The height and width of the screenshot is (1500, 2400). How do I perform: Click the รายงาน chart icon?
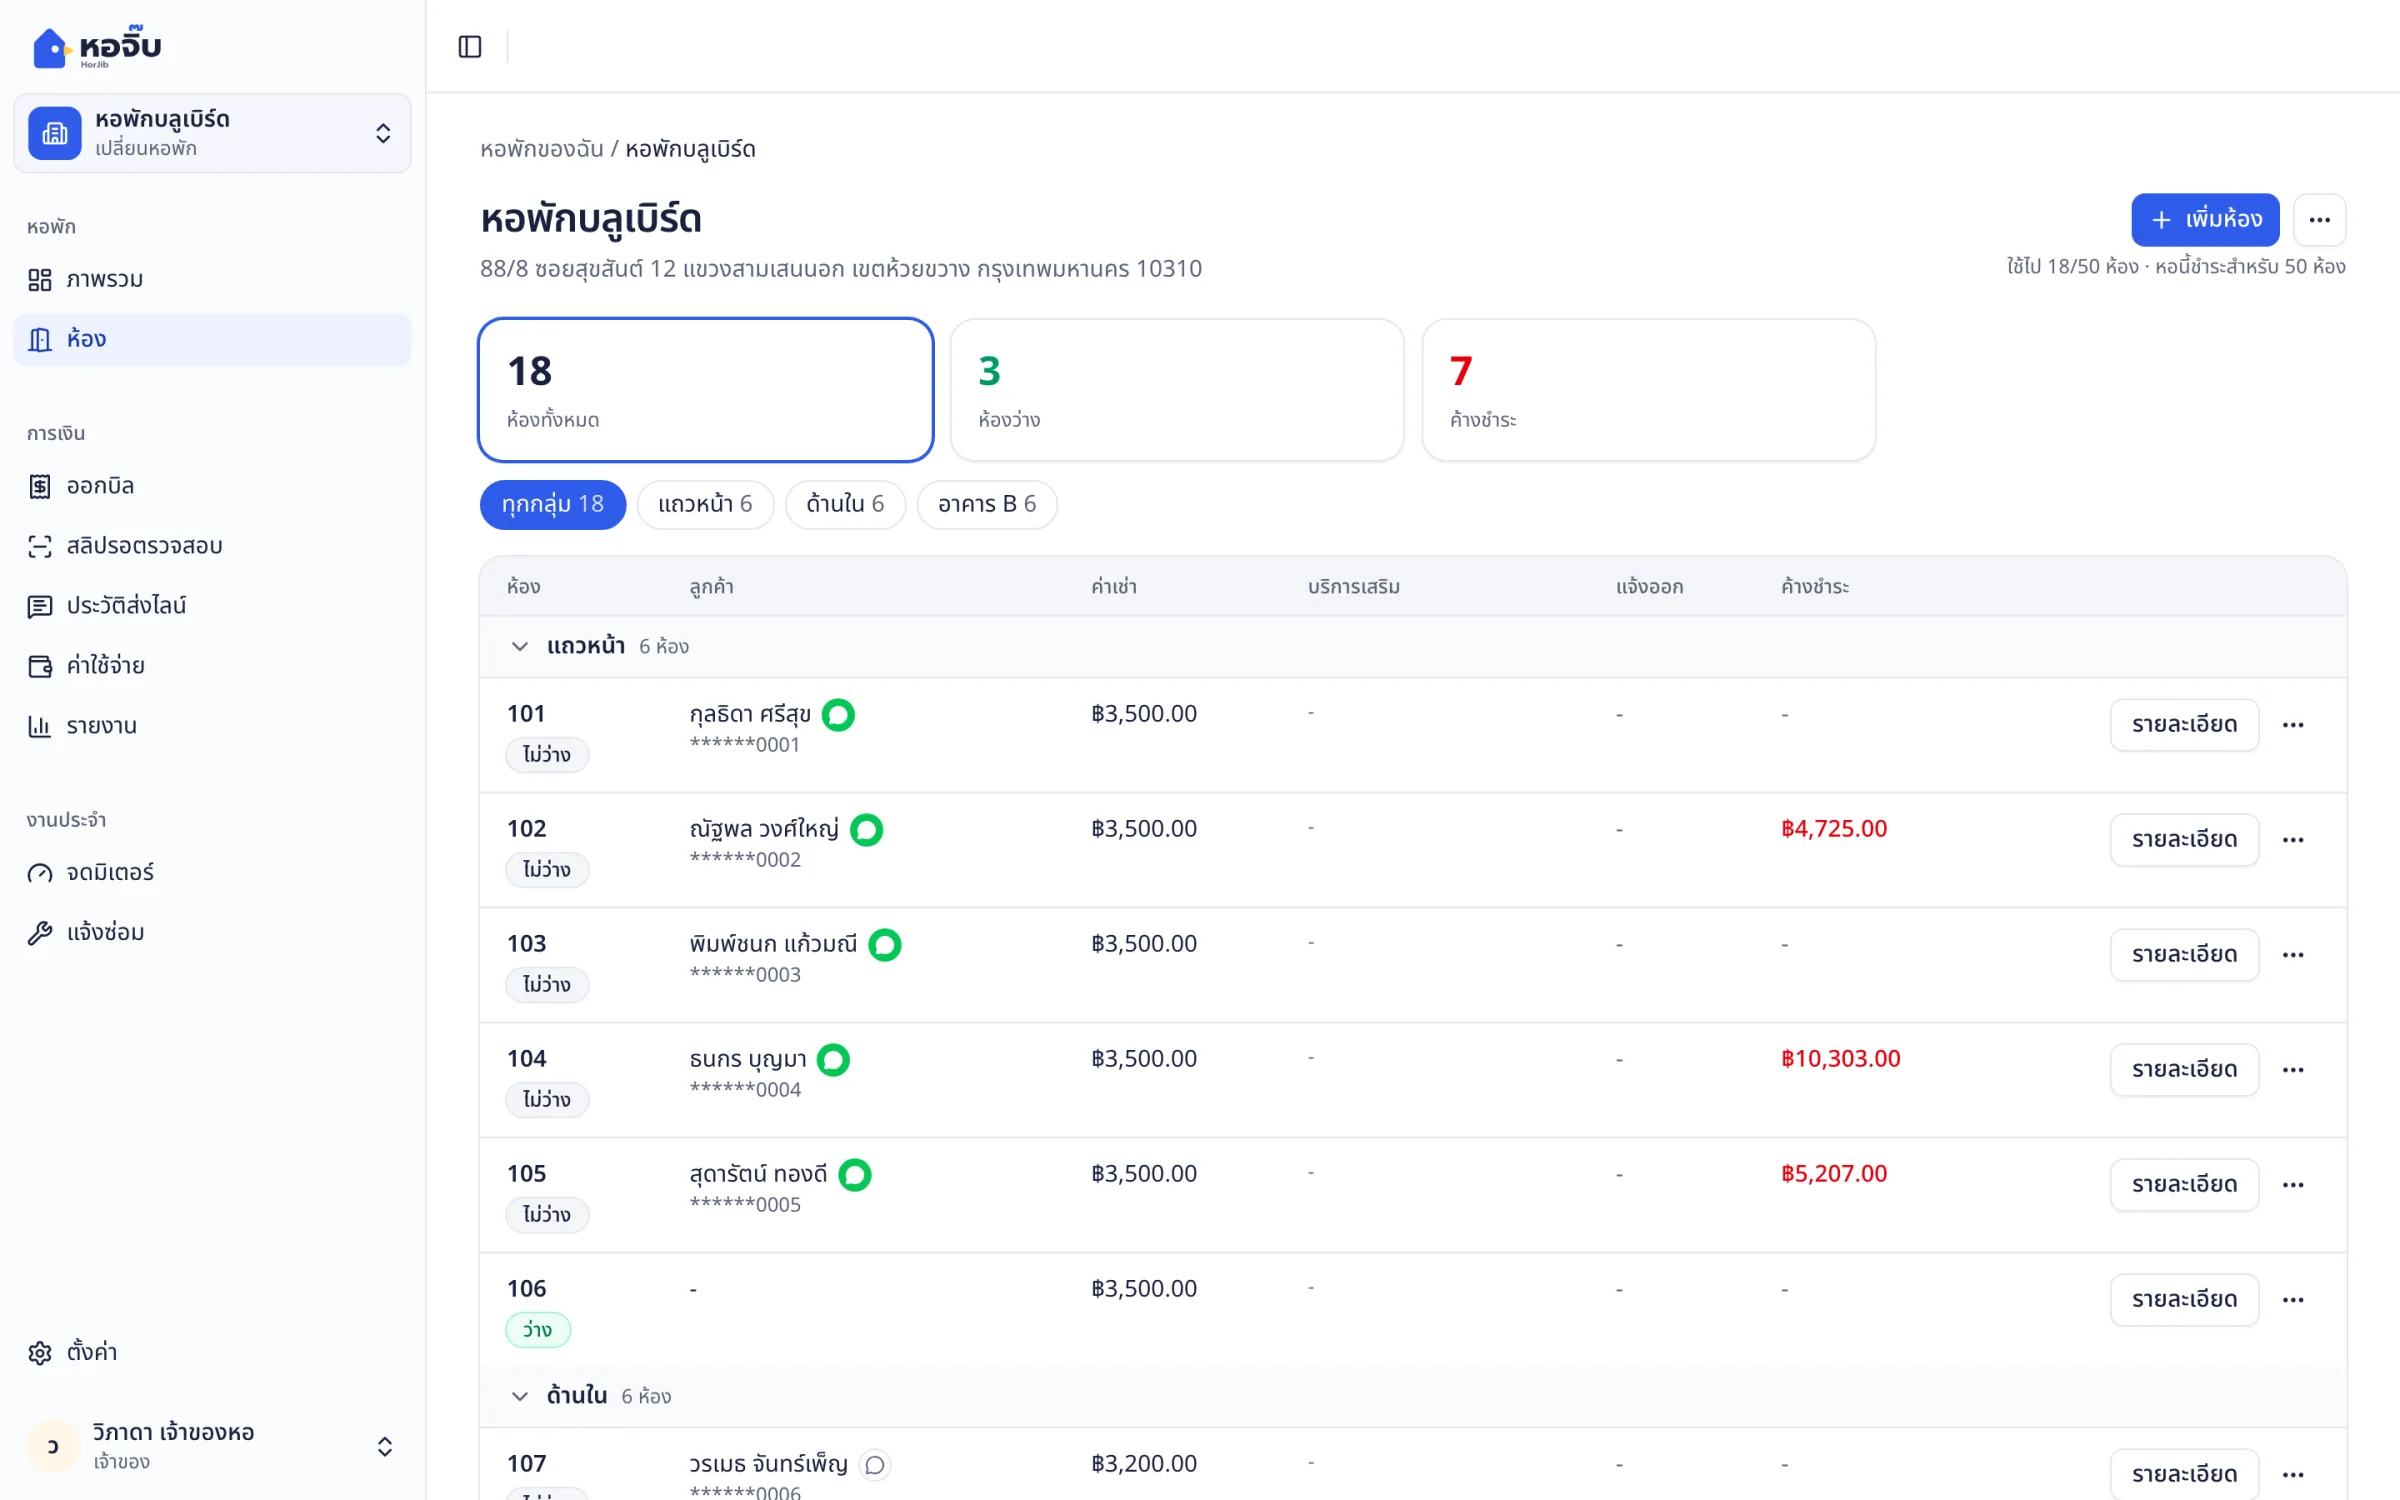pos(40,726)
